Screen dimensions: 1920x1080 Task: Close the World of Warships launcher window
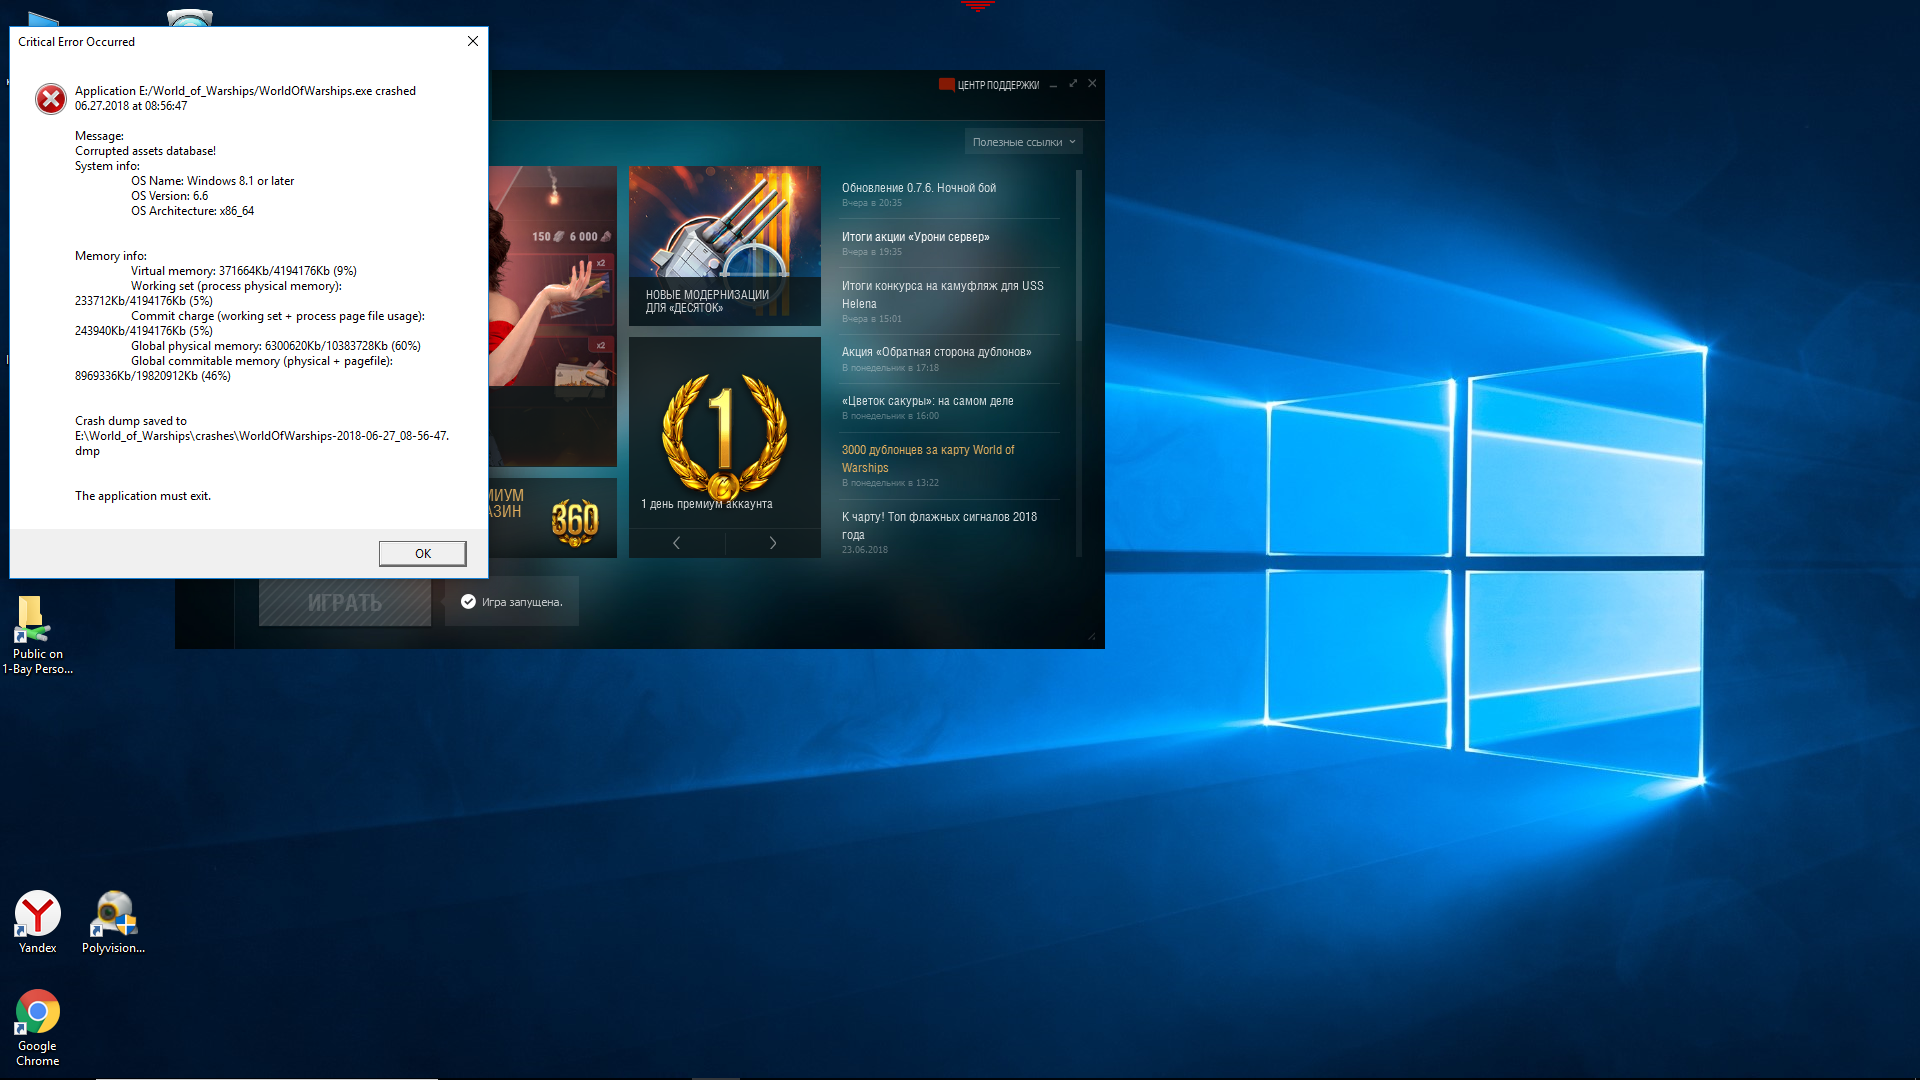pyautogui.click(x=1092, y=84)
